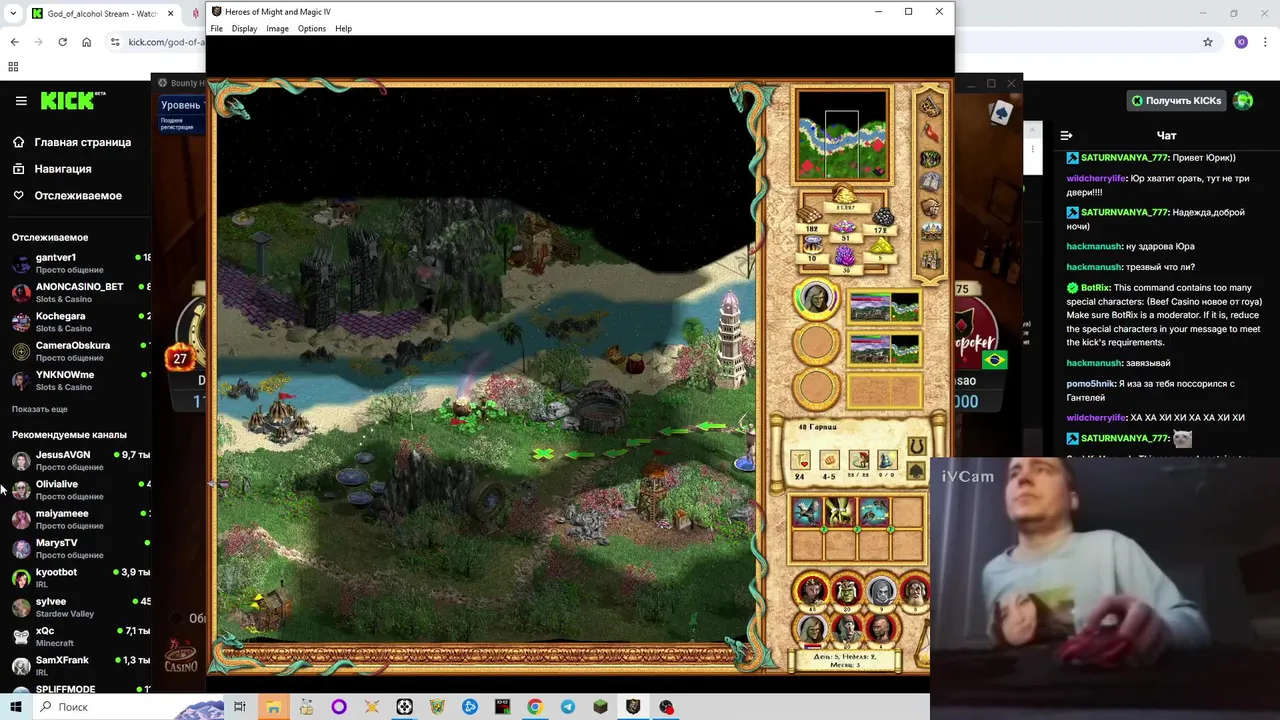Open the tab search dropdown in browser
Image resolution: width=1280 pixels, height=720 pixels.
[13, 14]
